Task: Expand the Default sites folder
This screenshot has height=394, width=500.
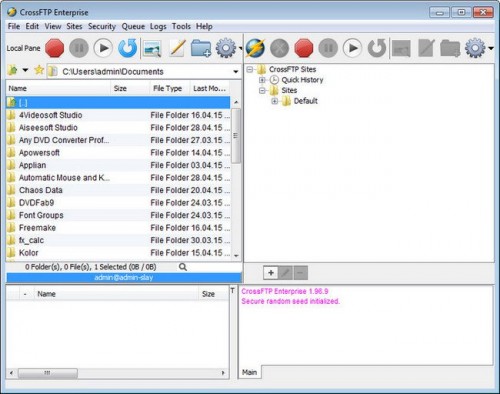Action: [x=274, y=101]
